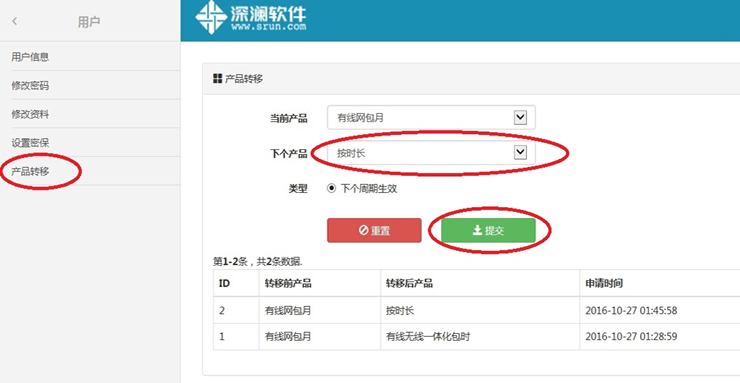Click the red 重置 button

point(374,230)
